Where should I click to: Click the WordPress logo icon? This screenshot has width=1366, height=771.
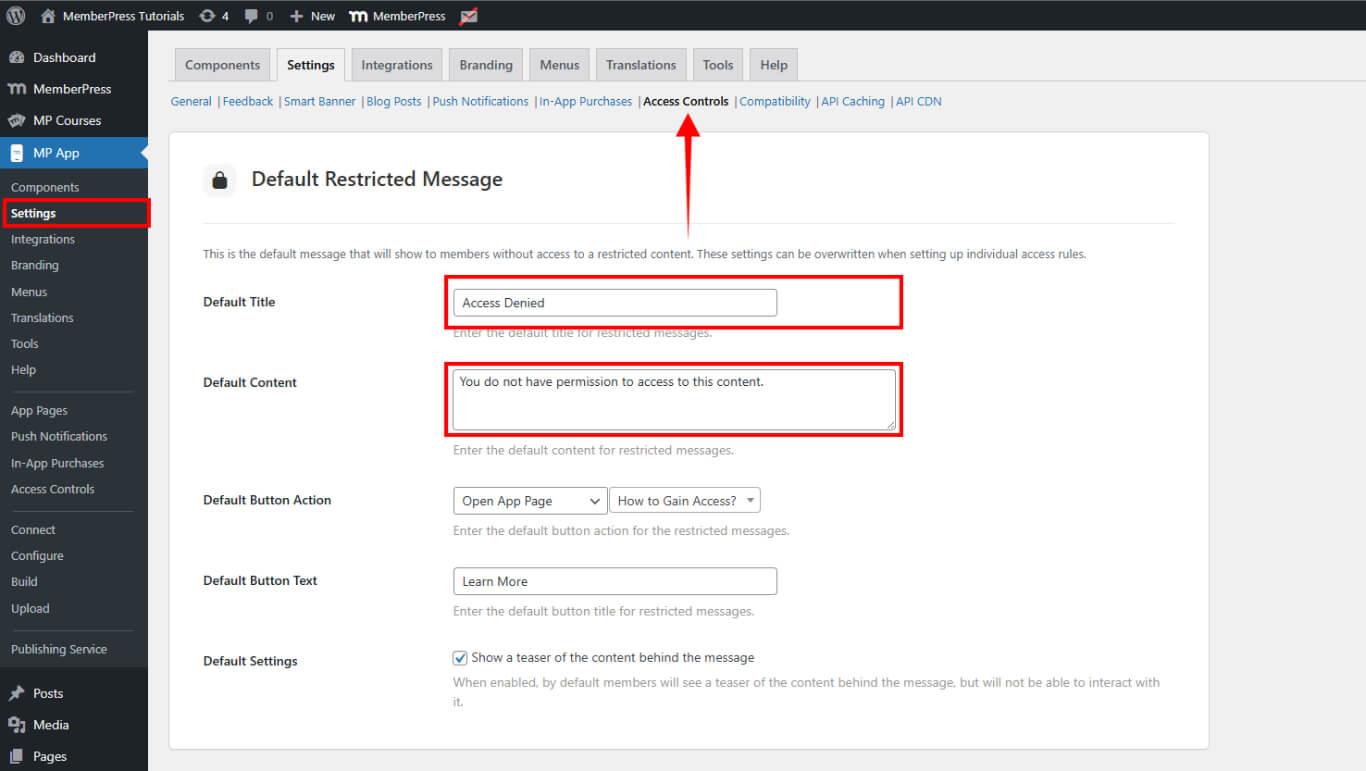point(16,16)
